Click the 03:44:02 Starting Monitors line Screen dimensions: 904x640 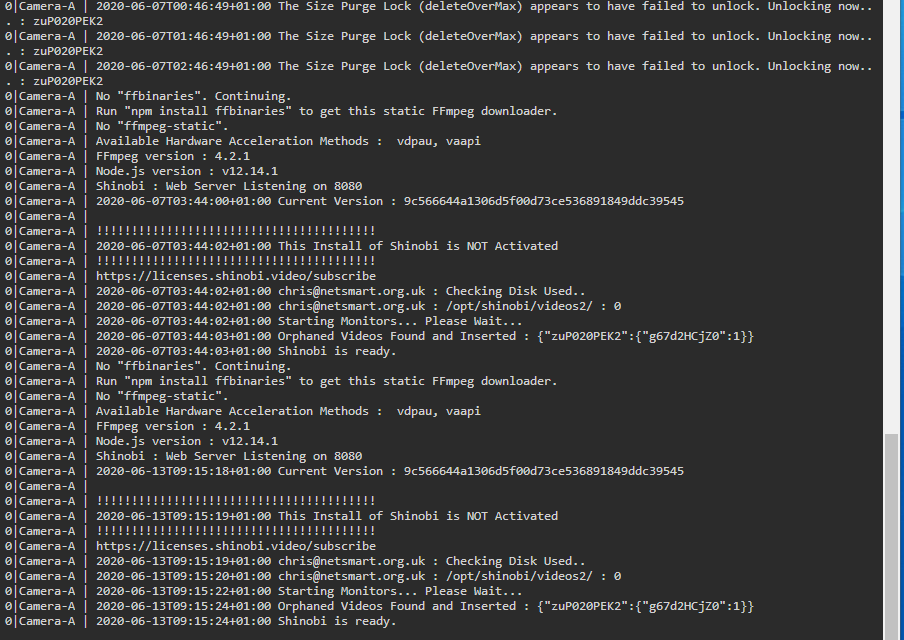point(309,321)
